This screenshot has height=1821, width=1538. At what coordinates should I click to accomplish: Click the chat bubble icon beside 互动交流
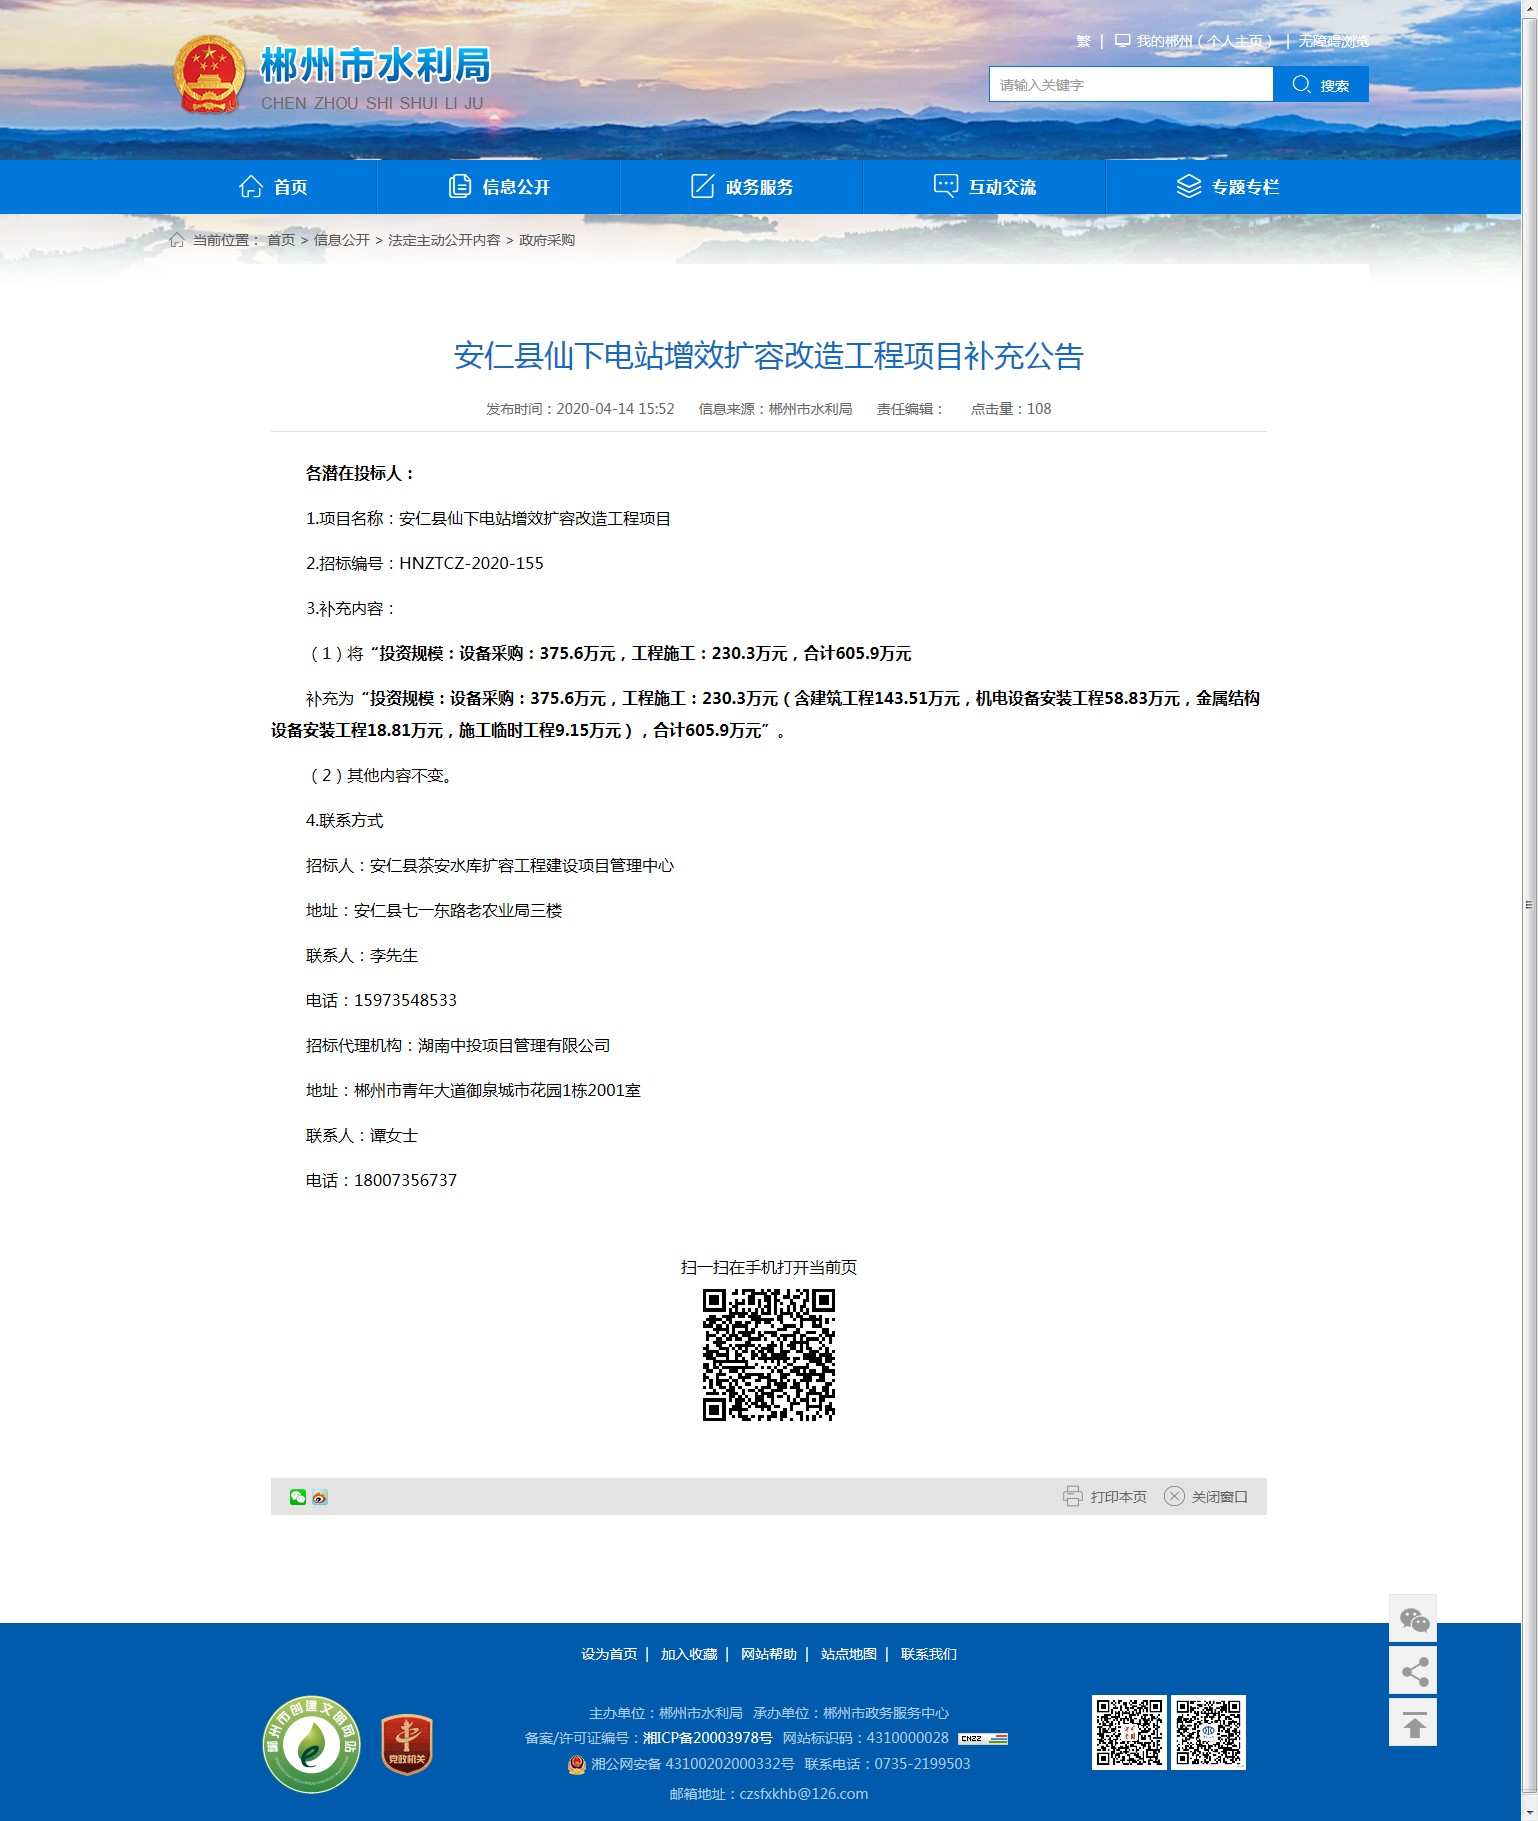coord(946,187)
